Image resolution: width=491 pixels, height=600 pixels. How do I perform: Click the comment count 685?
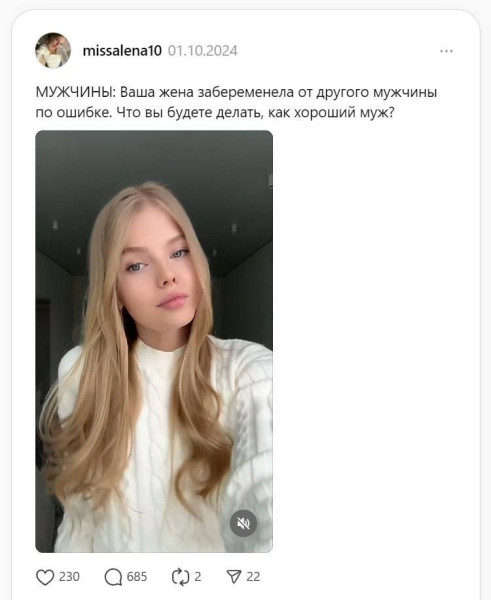tap(137, 577)
